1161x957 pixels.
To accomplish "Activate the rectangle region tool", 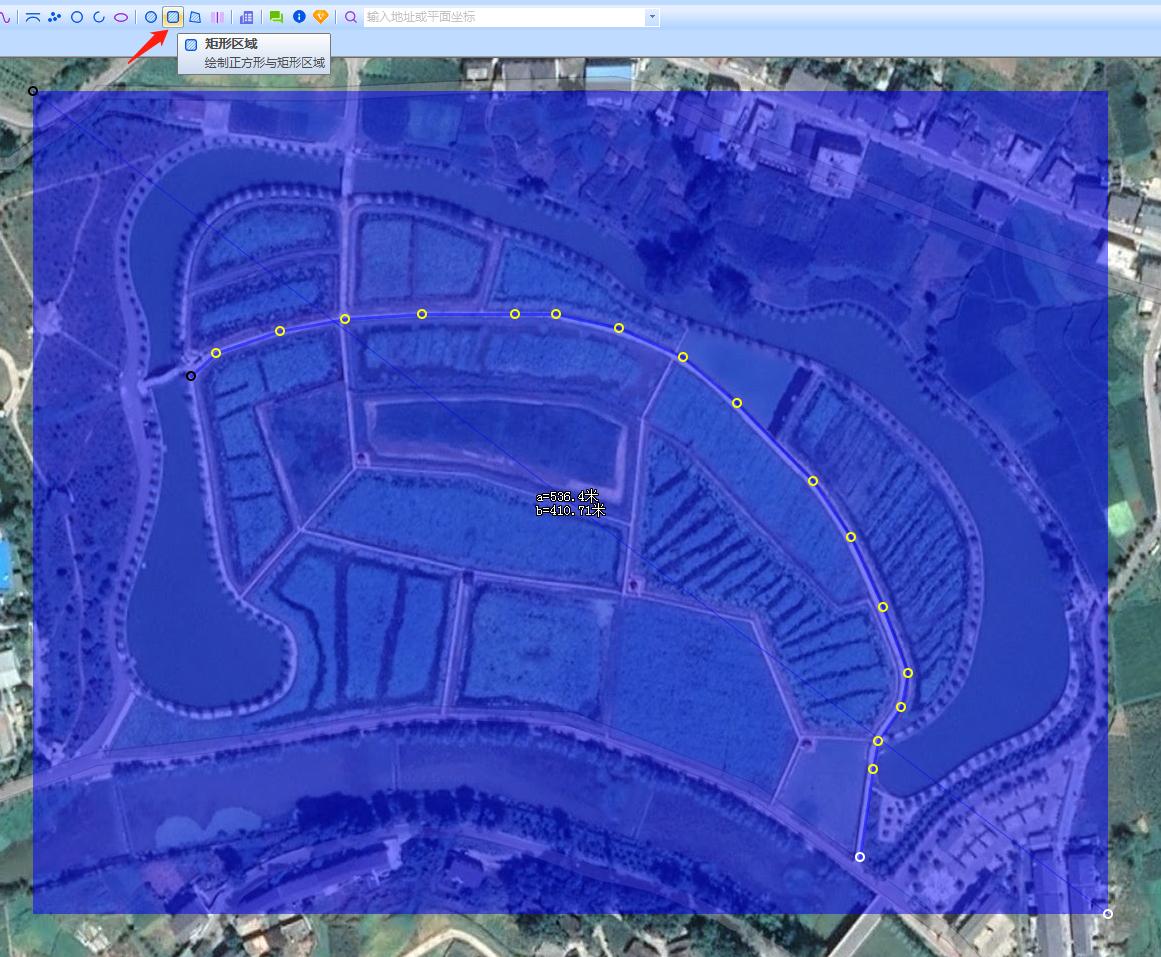I will 173,17.
